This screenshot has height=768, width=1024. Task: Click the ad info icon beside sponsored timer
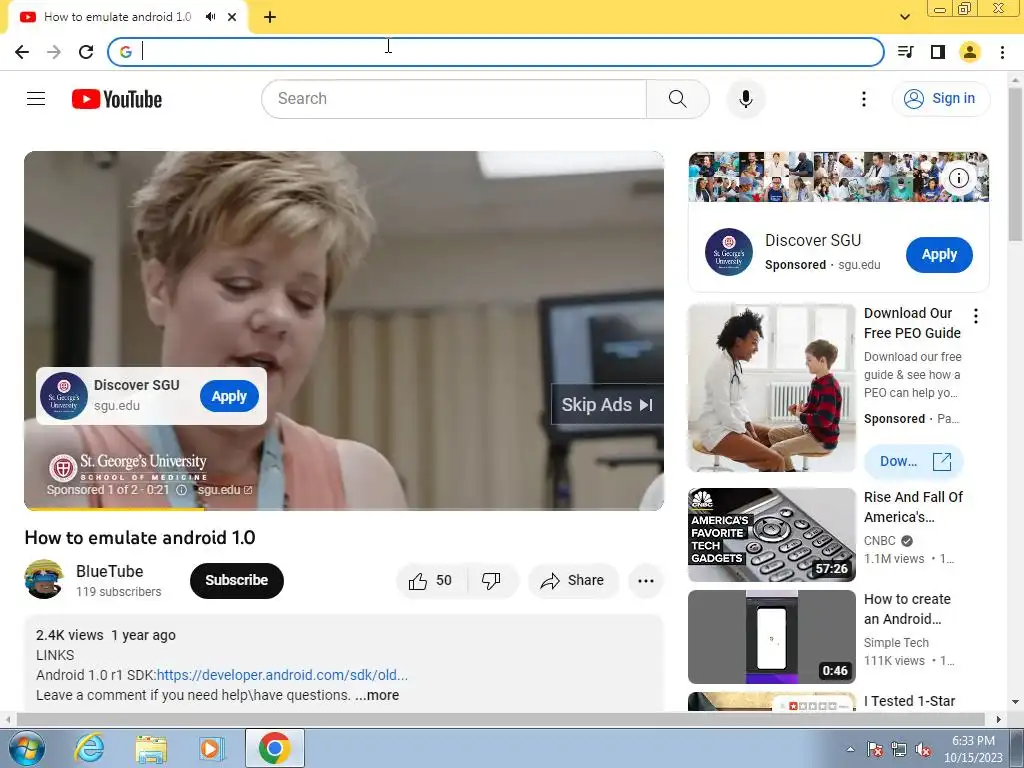182,490
